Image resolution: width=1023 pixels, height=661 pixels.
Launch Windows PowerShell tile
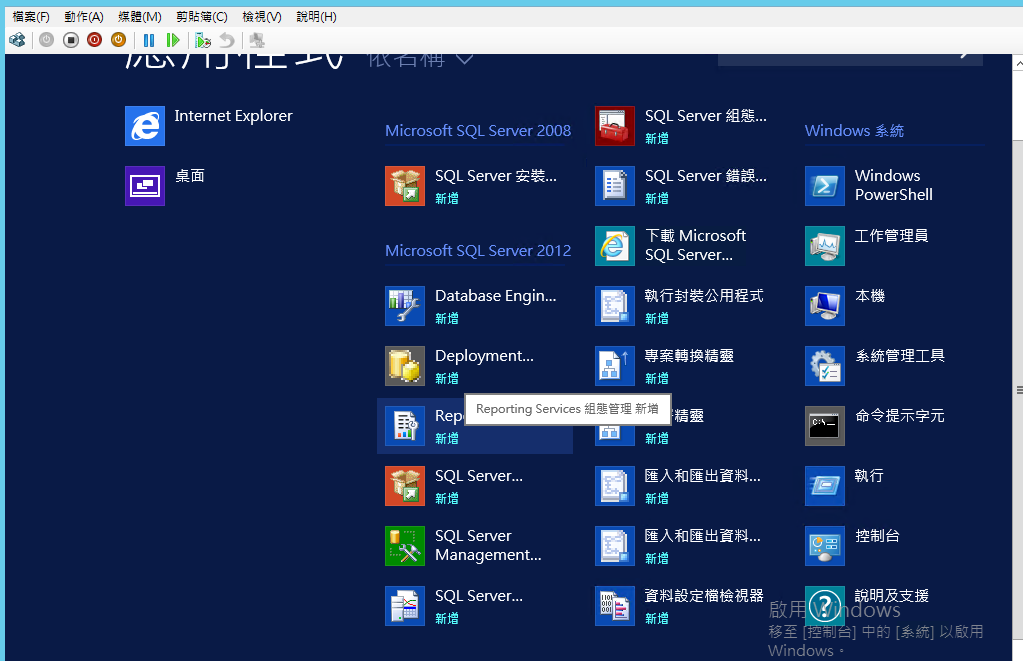(869, 186)
